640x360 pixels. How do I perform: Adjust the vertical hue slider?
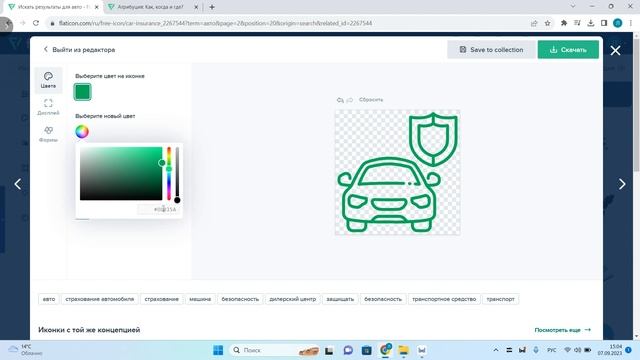pos(169,173)
